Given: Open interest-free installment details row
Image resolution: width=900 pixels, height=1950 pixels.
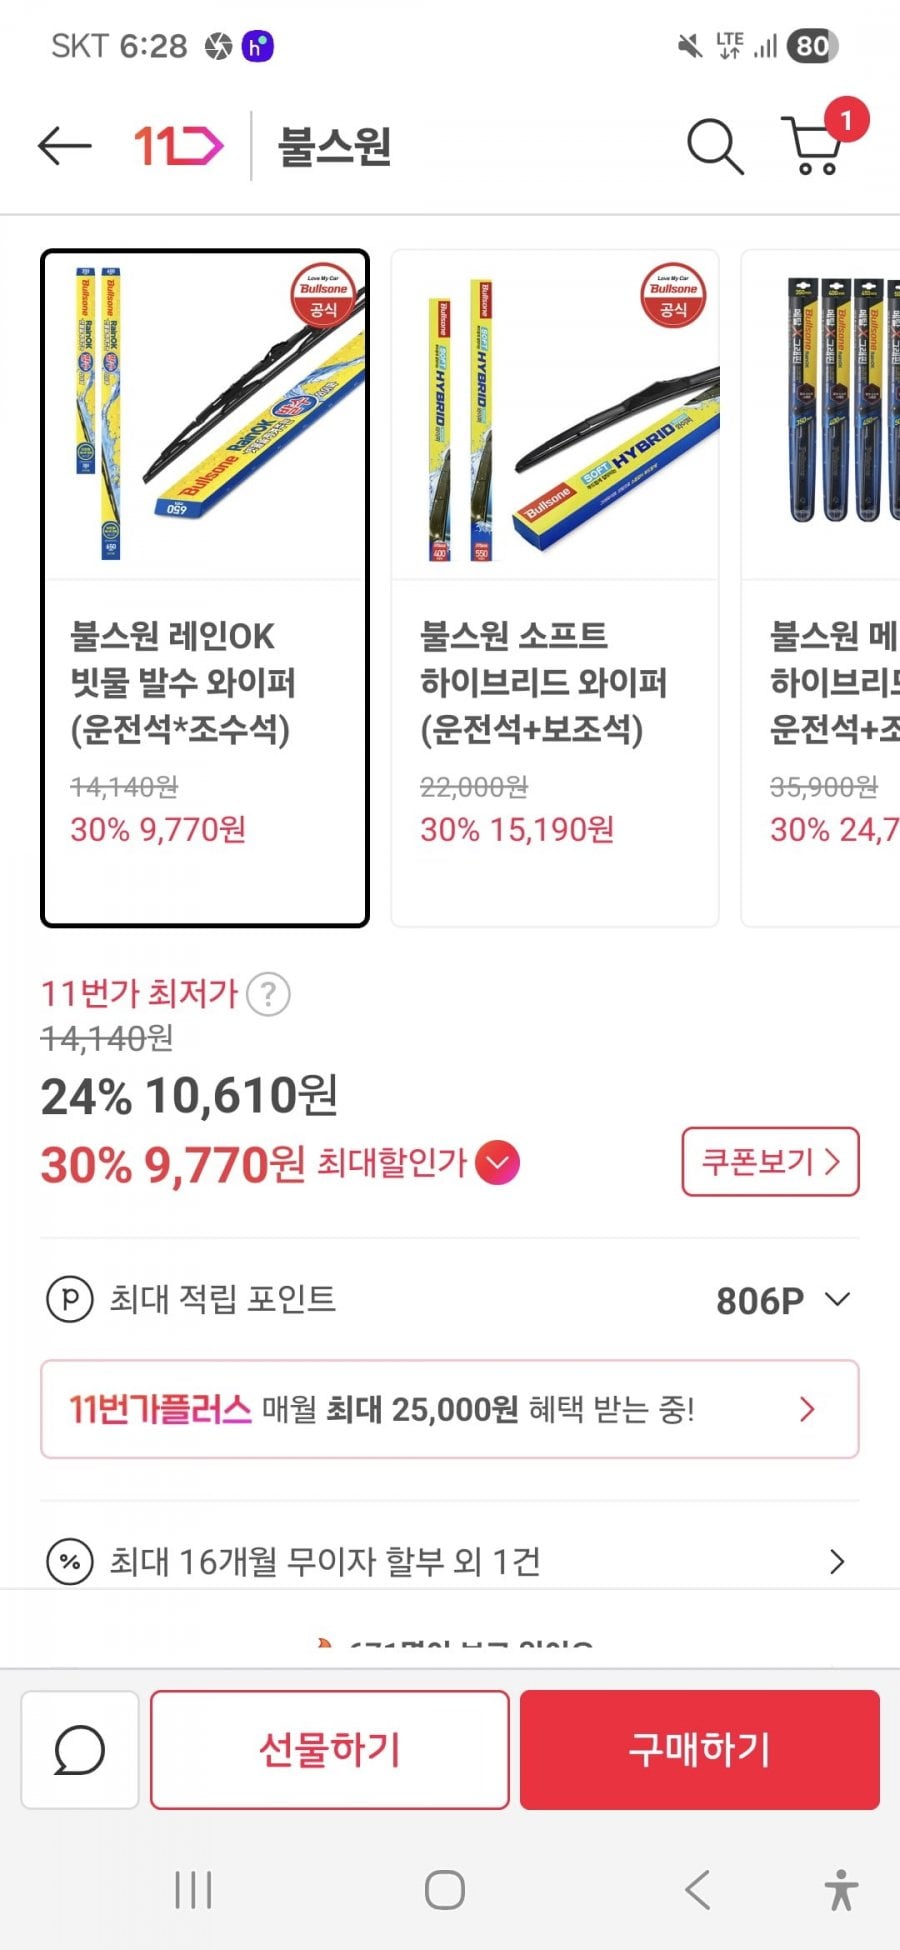Looking at the screenshot, I should point(449,1561).
